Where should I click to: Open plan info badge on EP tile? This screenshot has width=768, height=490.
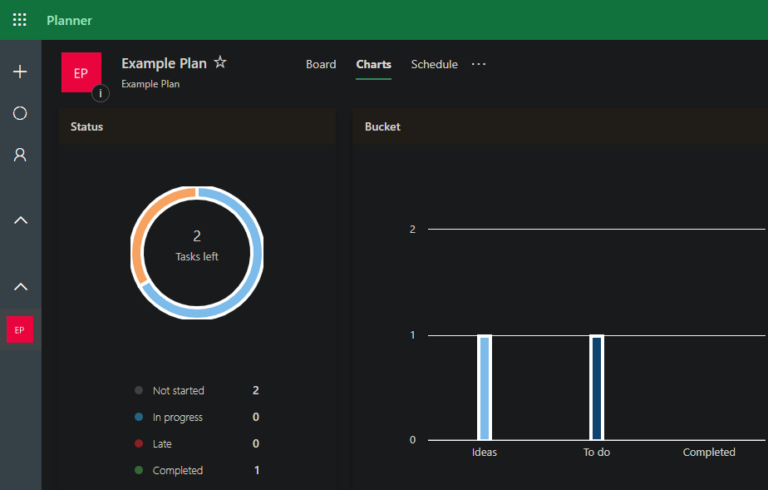coord(101,94)
